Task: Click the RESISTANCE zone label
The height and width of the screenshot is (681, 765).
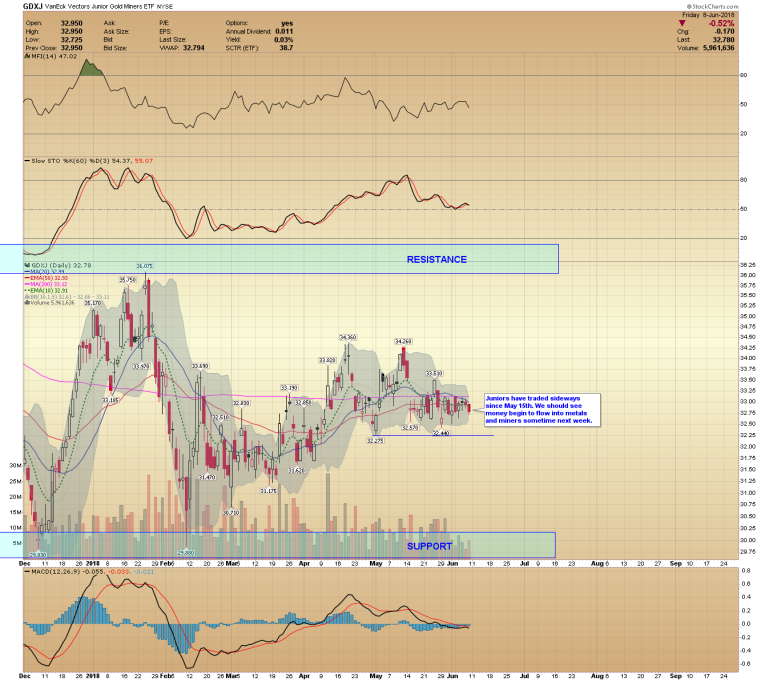Action: (x=436, y=259)
